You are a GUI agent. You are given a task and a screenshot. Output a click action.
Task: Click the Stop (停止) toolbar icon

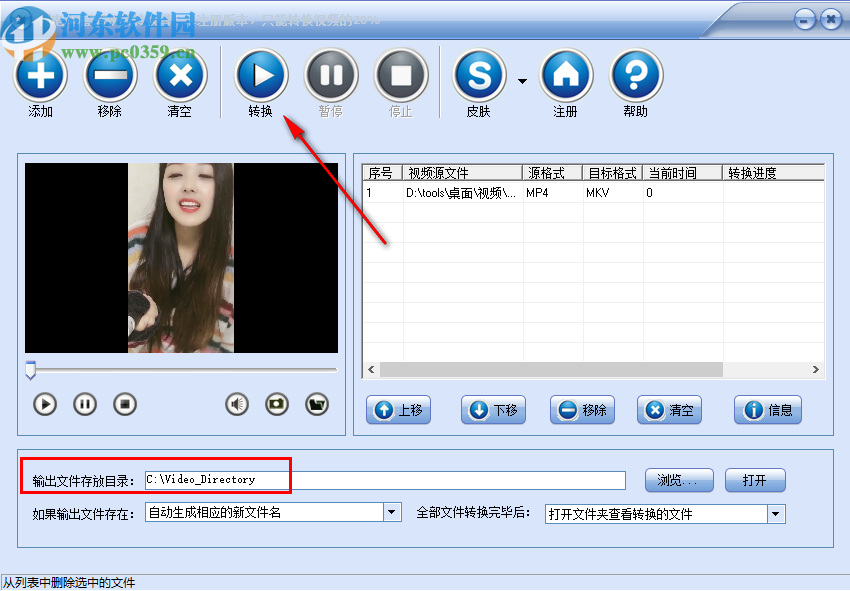pyautogui.click(x=401, y=75)
